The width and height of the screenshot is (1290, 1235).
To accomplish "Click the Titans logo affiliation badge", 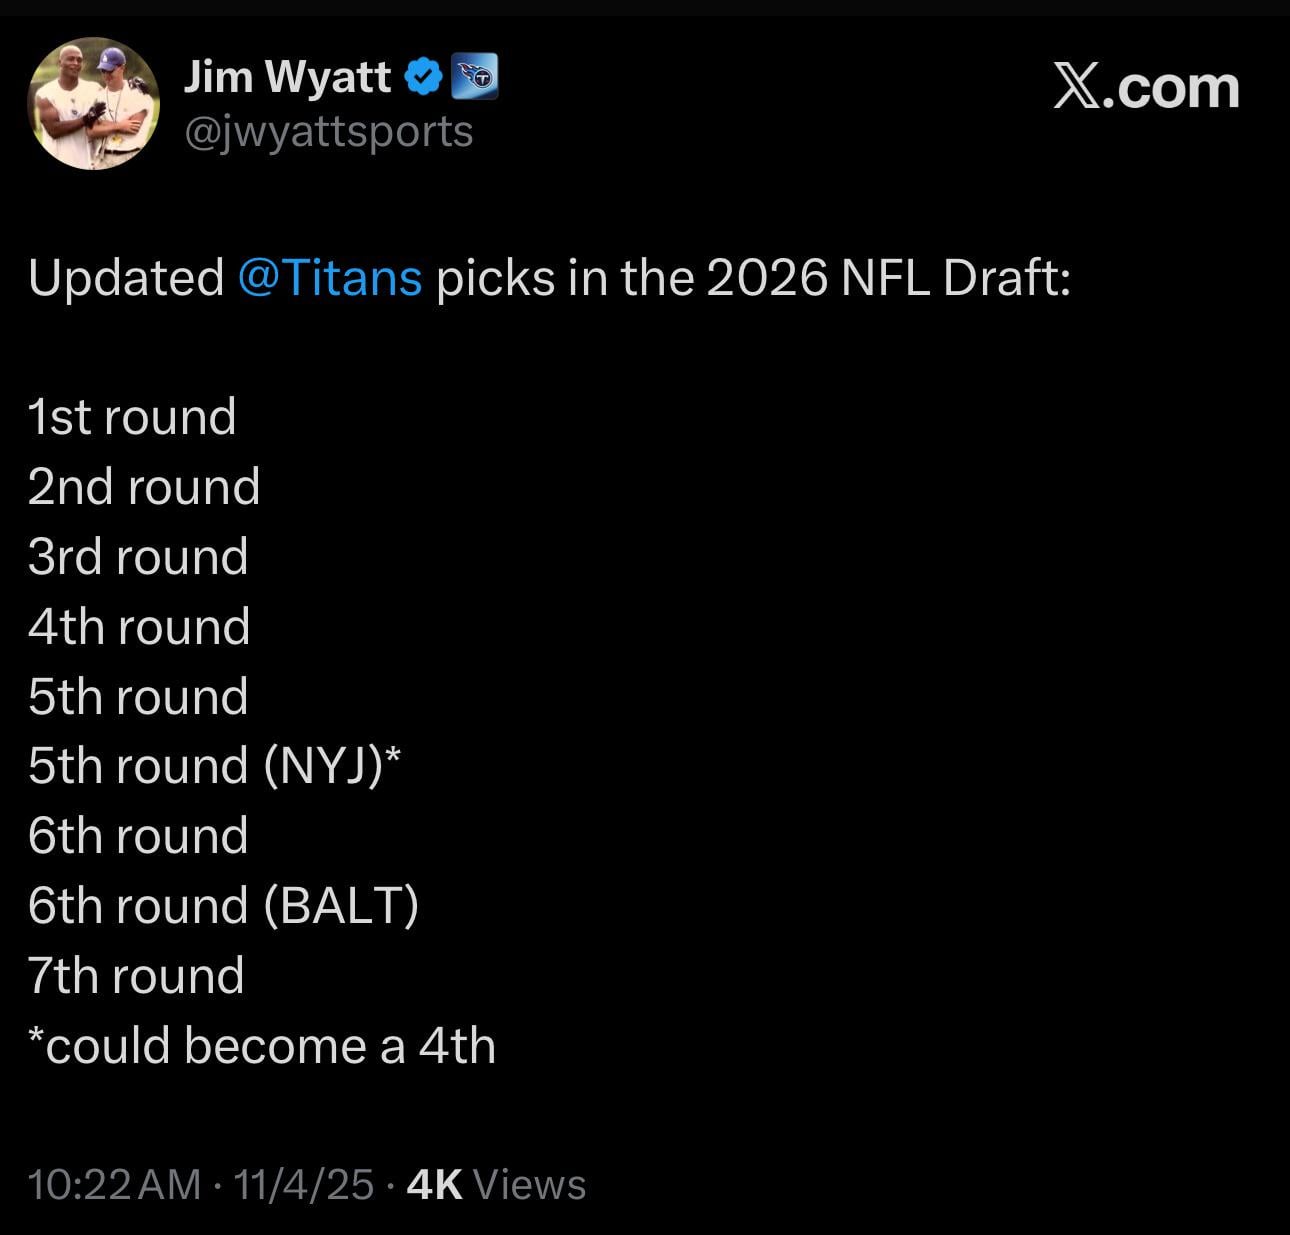I will point(475,77).
